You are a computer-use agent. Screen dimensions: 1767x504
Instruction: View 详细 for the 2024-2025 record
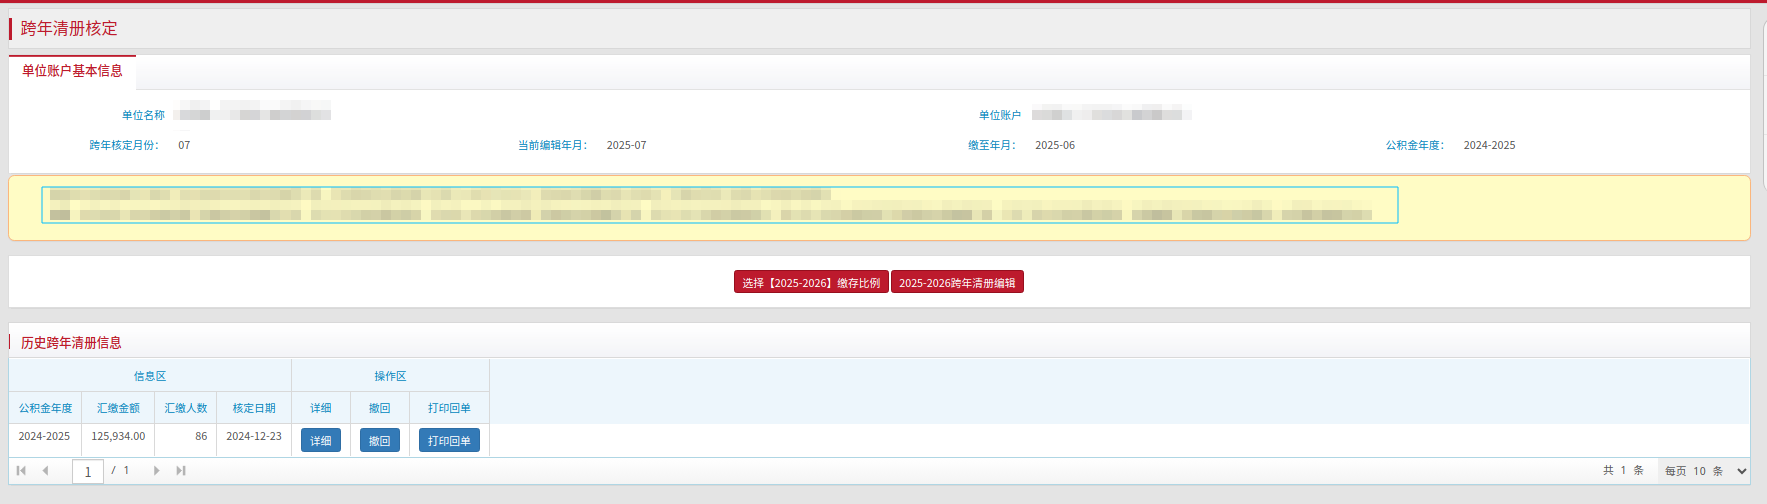click(x=321, y=440)
